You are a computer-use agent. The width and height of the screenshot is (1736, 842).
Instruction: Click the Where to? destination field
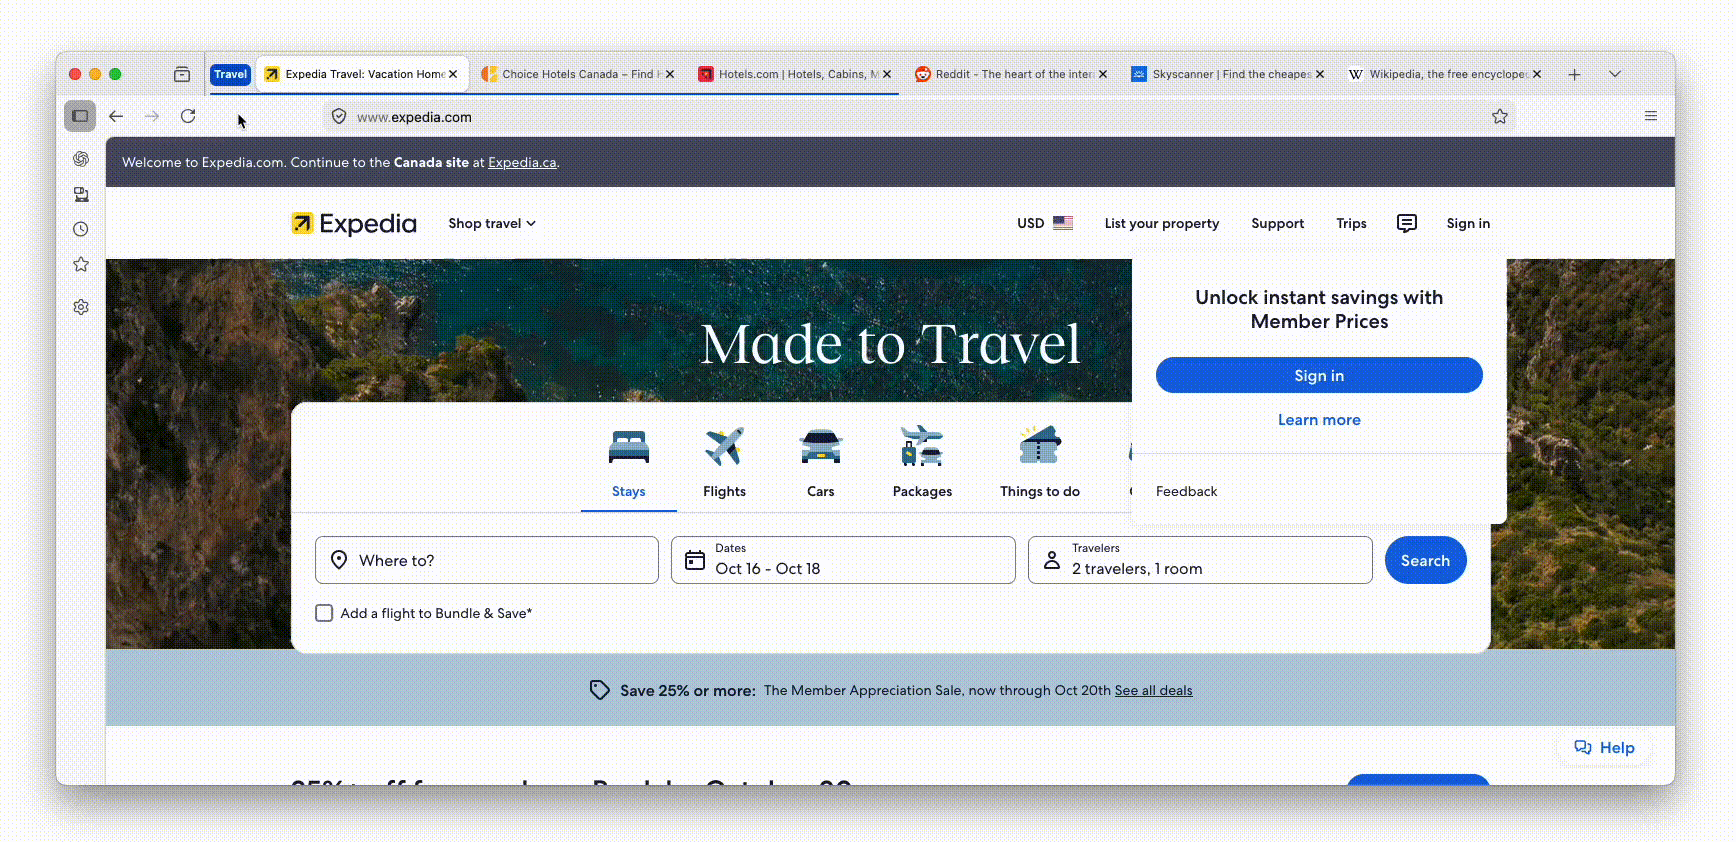point(486,560)
